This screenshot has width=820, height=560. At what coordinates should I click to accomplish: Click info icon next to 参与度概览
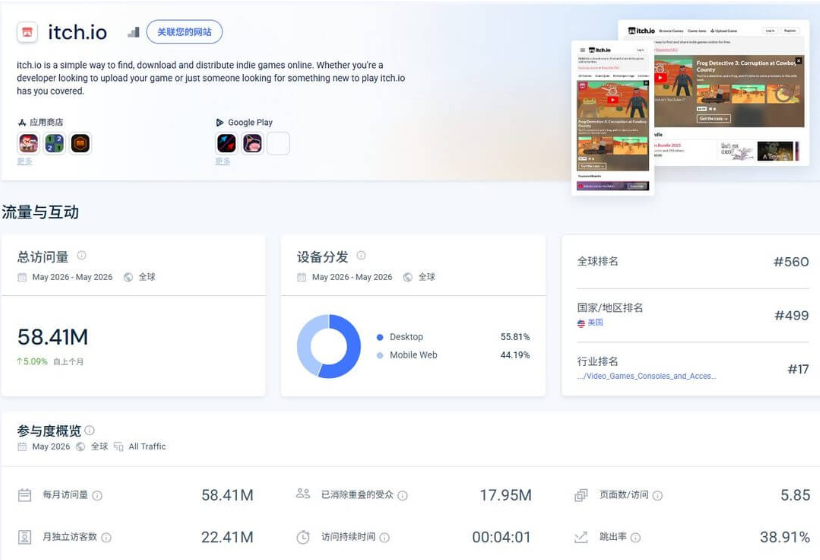[89, 430]
